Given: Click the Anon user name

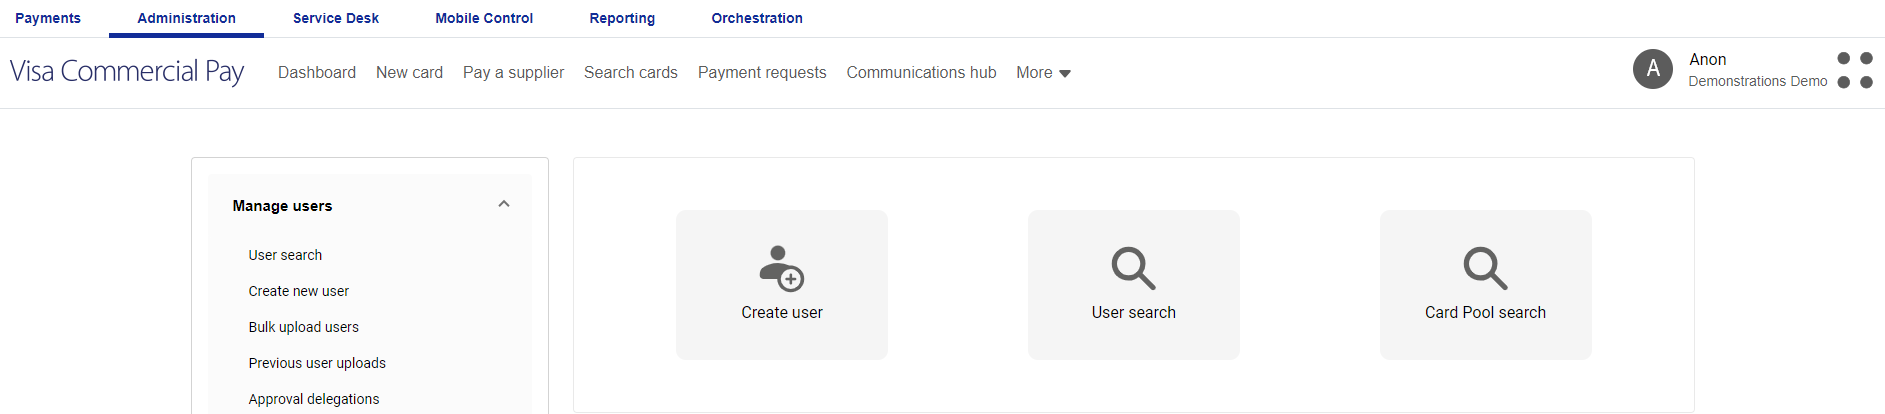Looking at the screenshot, I should pos(1708,60).
